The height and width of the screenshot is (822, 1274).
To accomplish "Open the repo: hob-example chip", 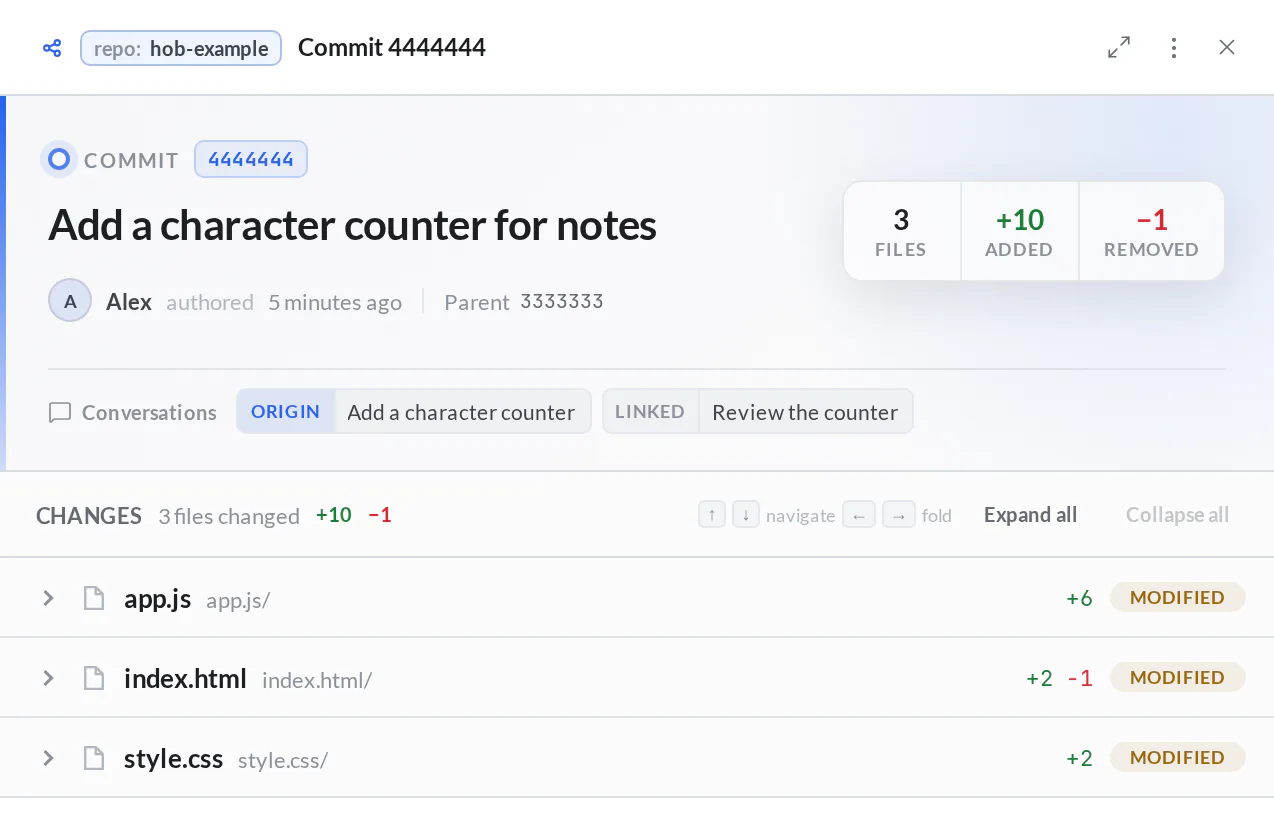I will pyautogui.click(x=181, y=48).
